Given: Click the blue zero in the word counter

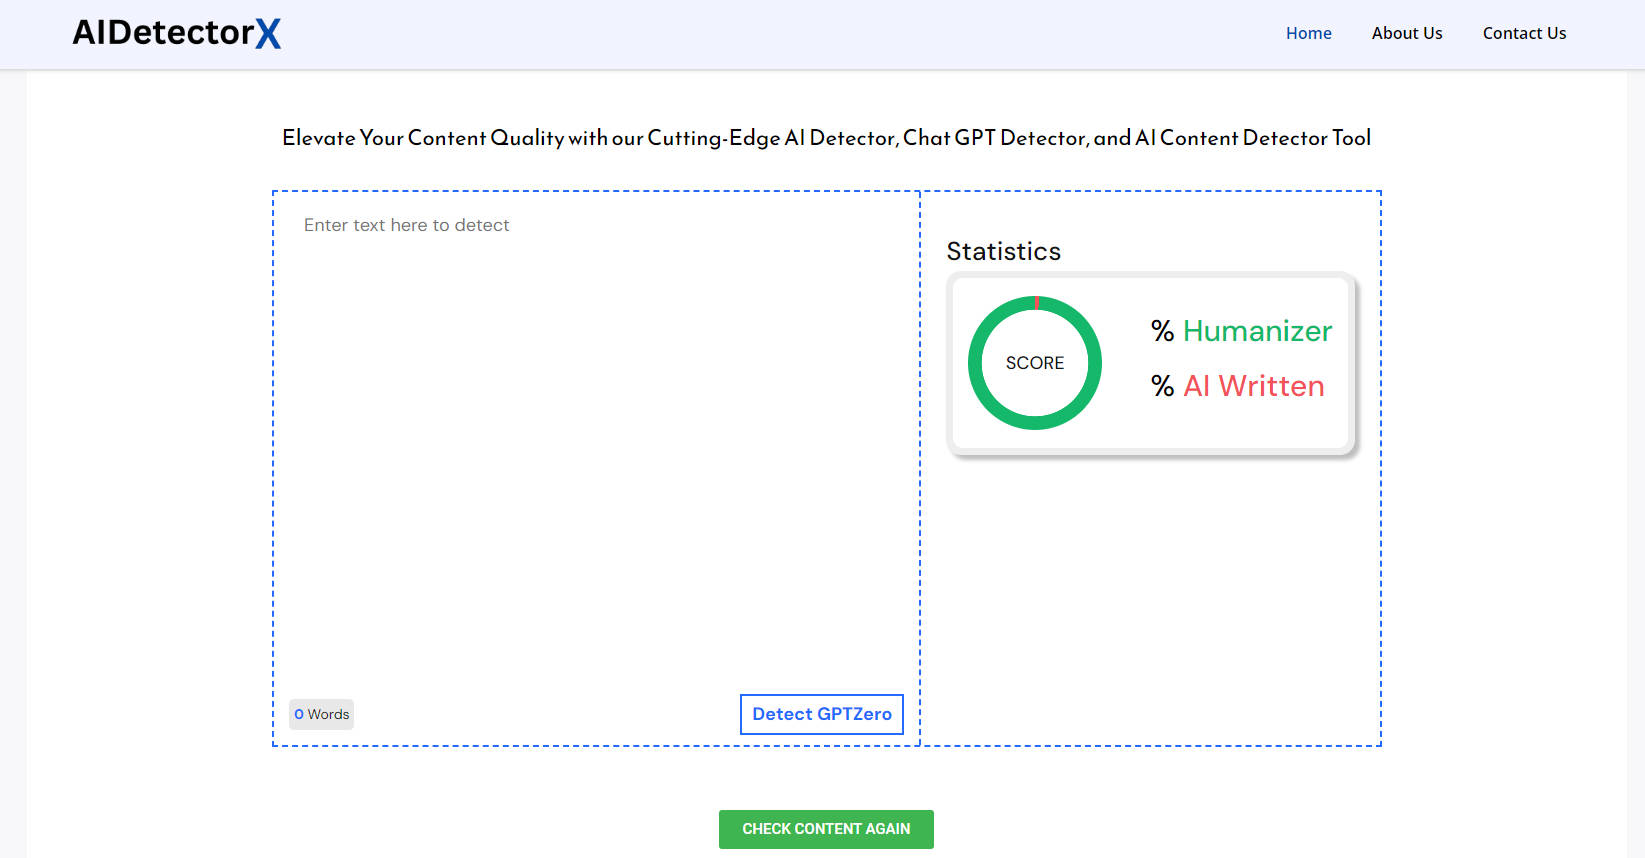Looking at the screenshot, I should (x=299, y=714).
